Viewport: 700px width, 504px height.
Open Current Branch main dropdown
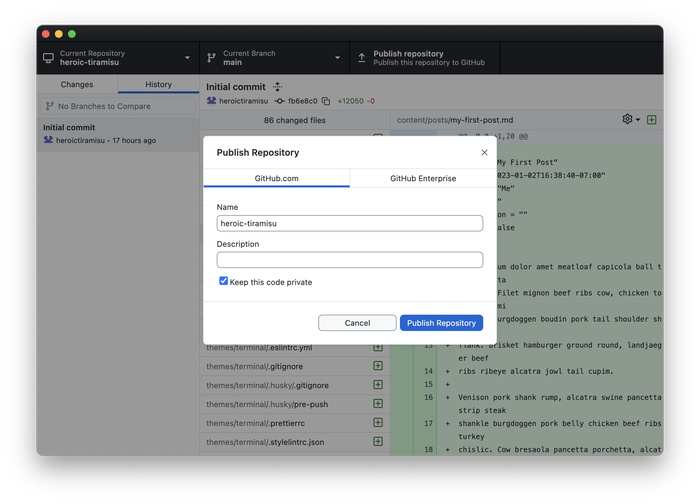(x=274, y=58)
